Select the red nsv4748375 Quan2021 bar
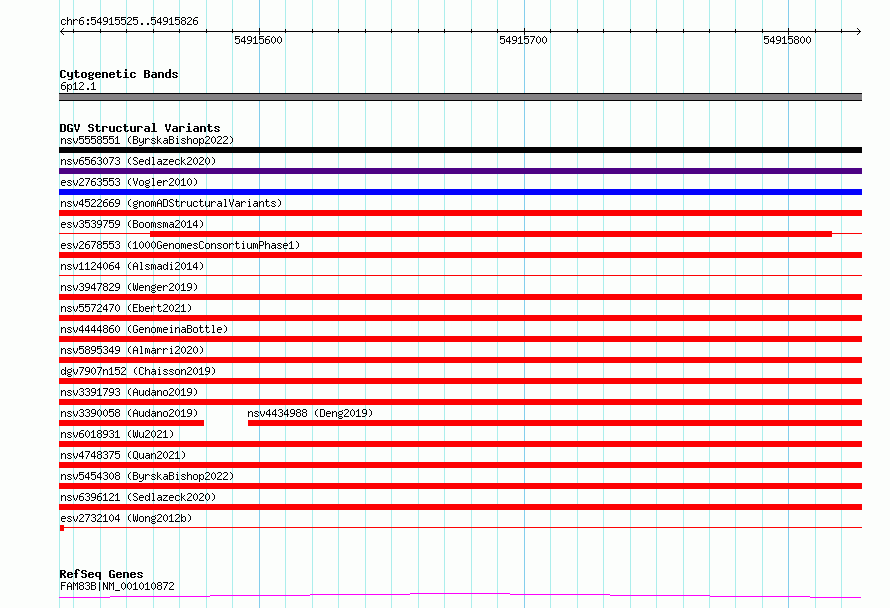Image resolution: width=890 pixels, height=608 pixels. pos(460,465)
